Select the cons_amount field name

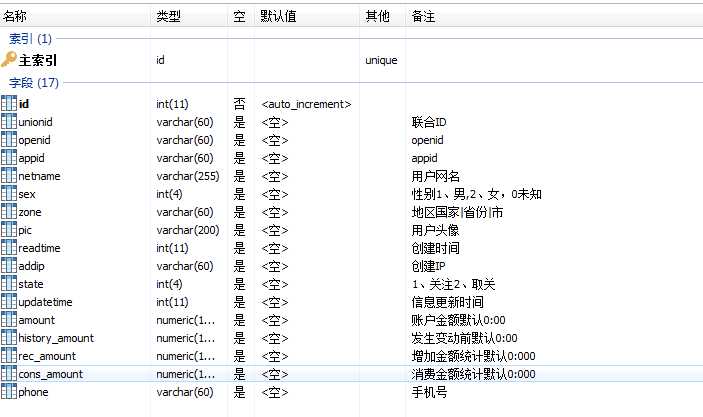pos(51,374)
